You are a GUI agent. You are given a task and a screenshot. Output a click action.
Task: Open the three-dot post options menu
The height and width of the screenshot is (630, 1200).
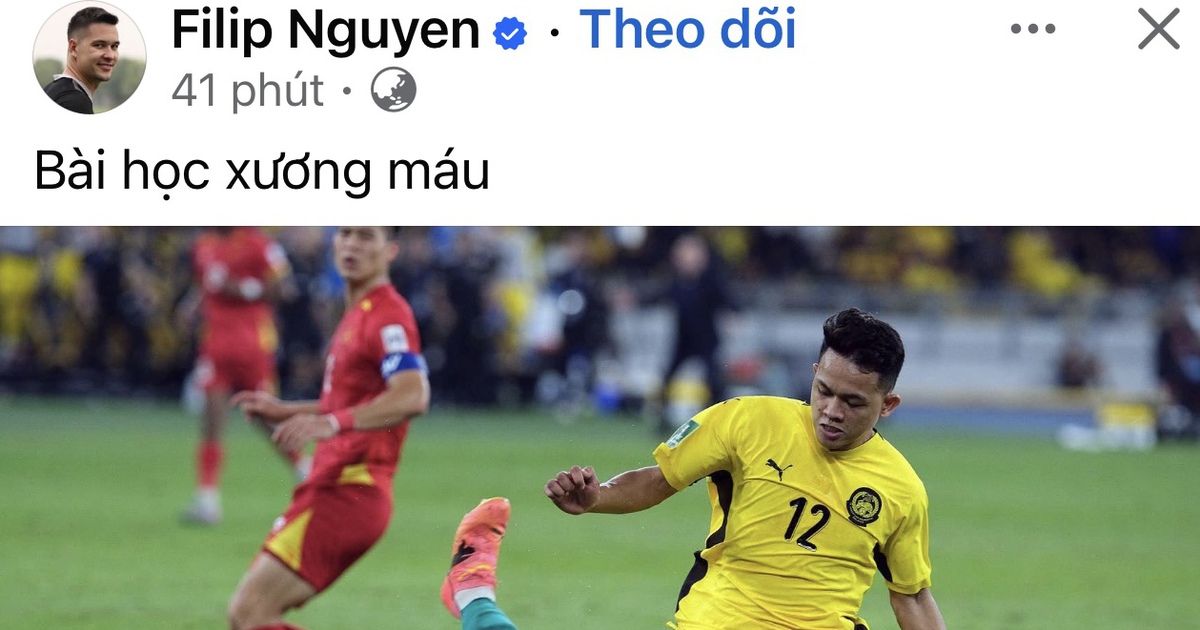tap(1032, 29)
